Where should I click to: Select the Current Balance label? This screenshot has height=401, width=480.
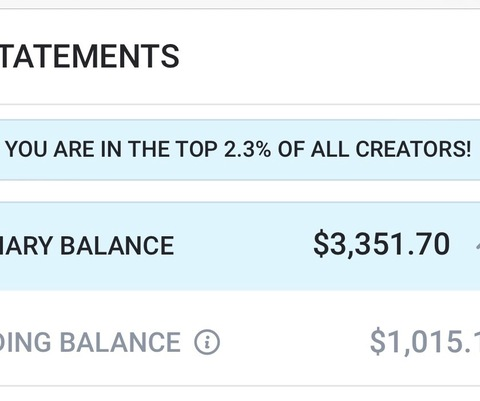(x=87, y=246)
